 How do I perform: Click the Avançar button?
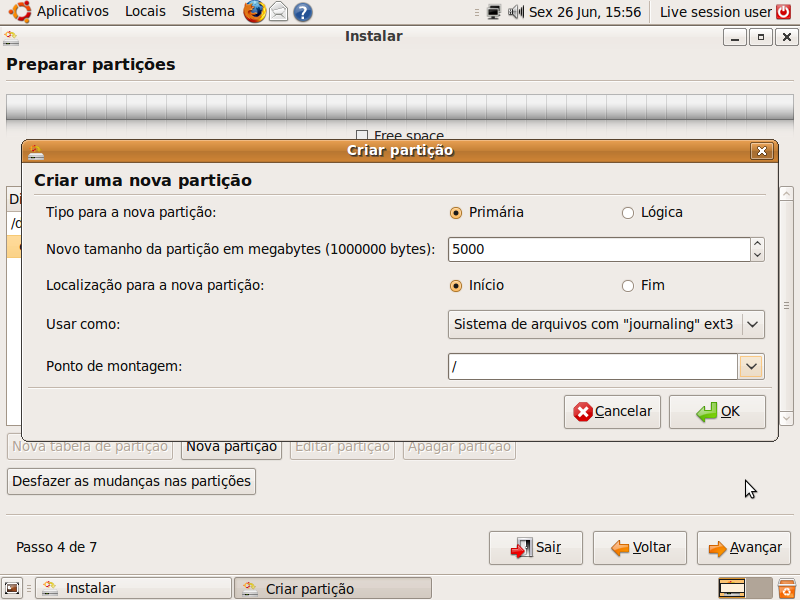point(743,547)
